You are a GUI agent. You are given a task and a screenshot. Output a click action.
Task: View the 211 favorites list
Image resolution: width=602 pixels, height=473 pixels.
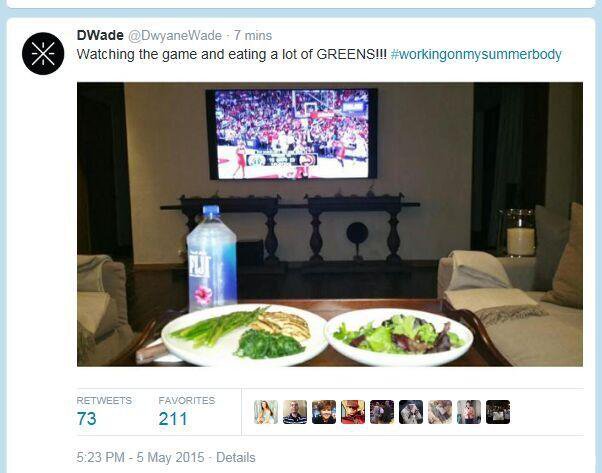click(x=187, y=411)
